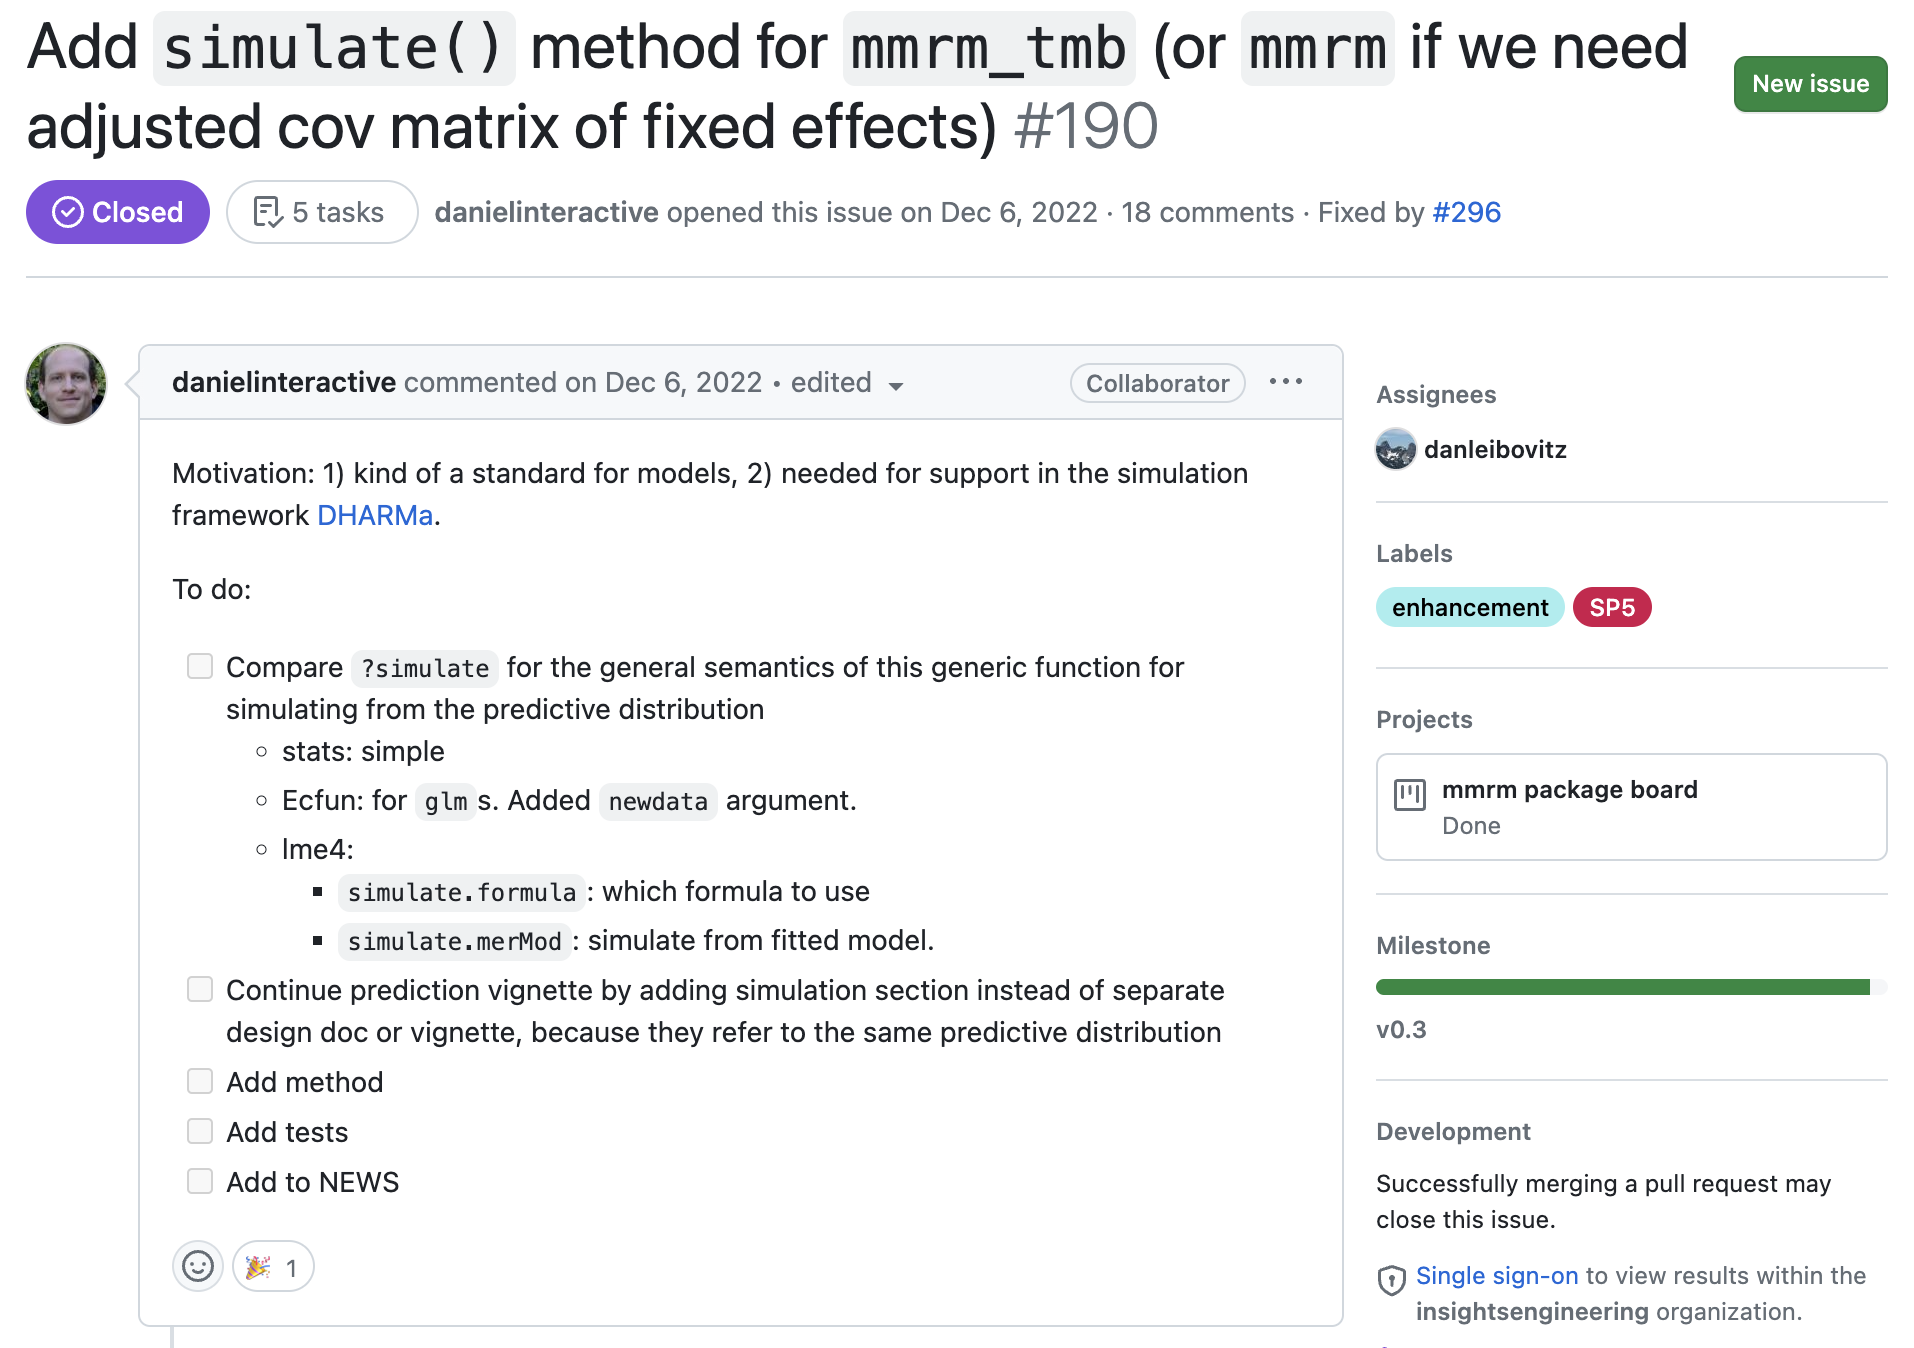Click the 5 tasks checklist icon
Image resolution: width=1914 pixels, height=1348 pixels.
(x=267, y=212)
